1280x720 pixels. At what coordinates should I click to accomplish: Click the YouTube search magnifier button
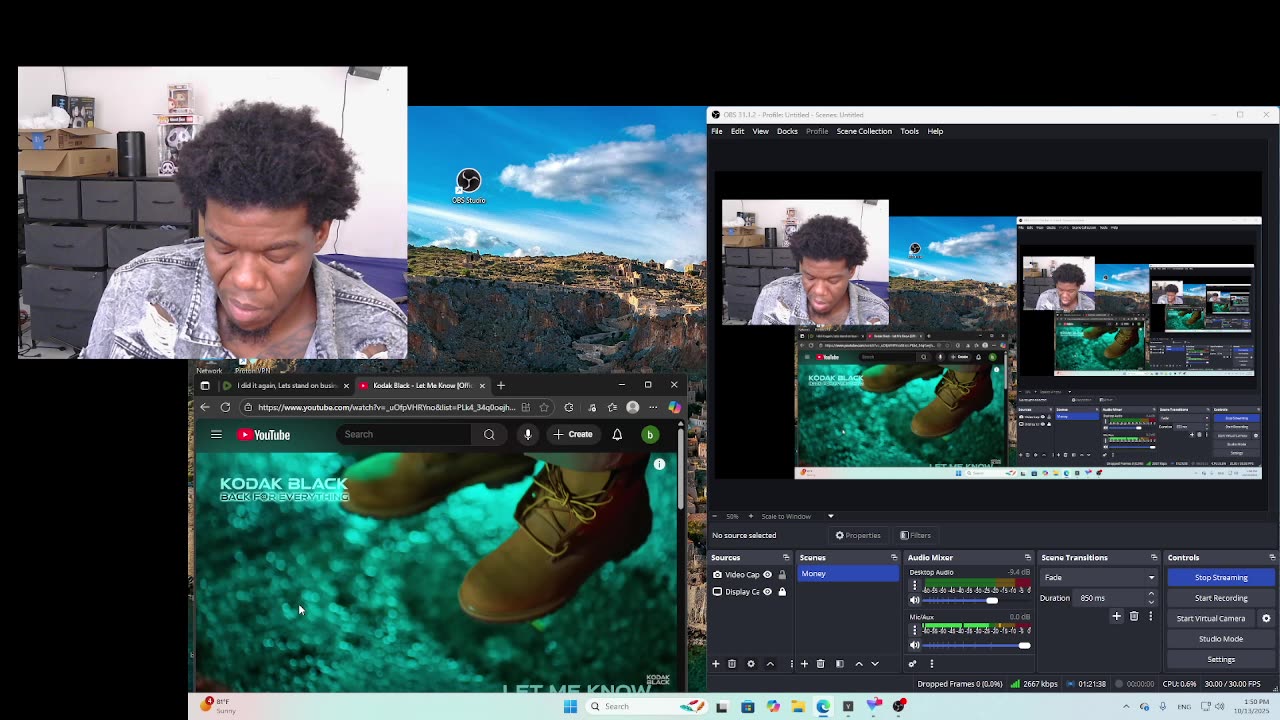pyautogui.click(x=489, y=435)
